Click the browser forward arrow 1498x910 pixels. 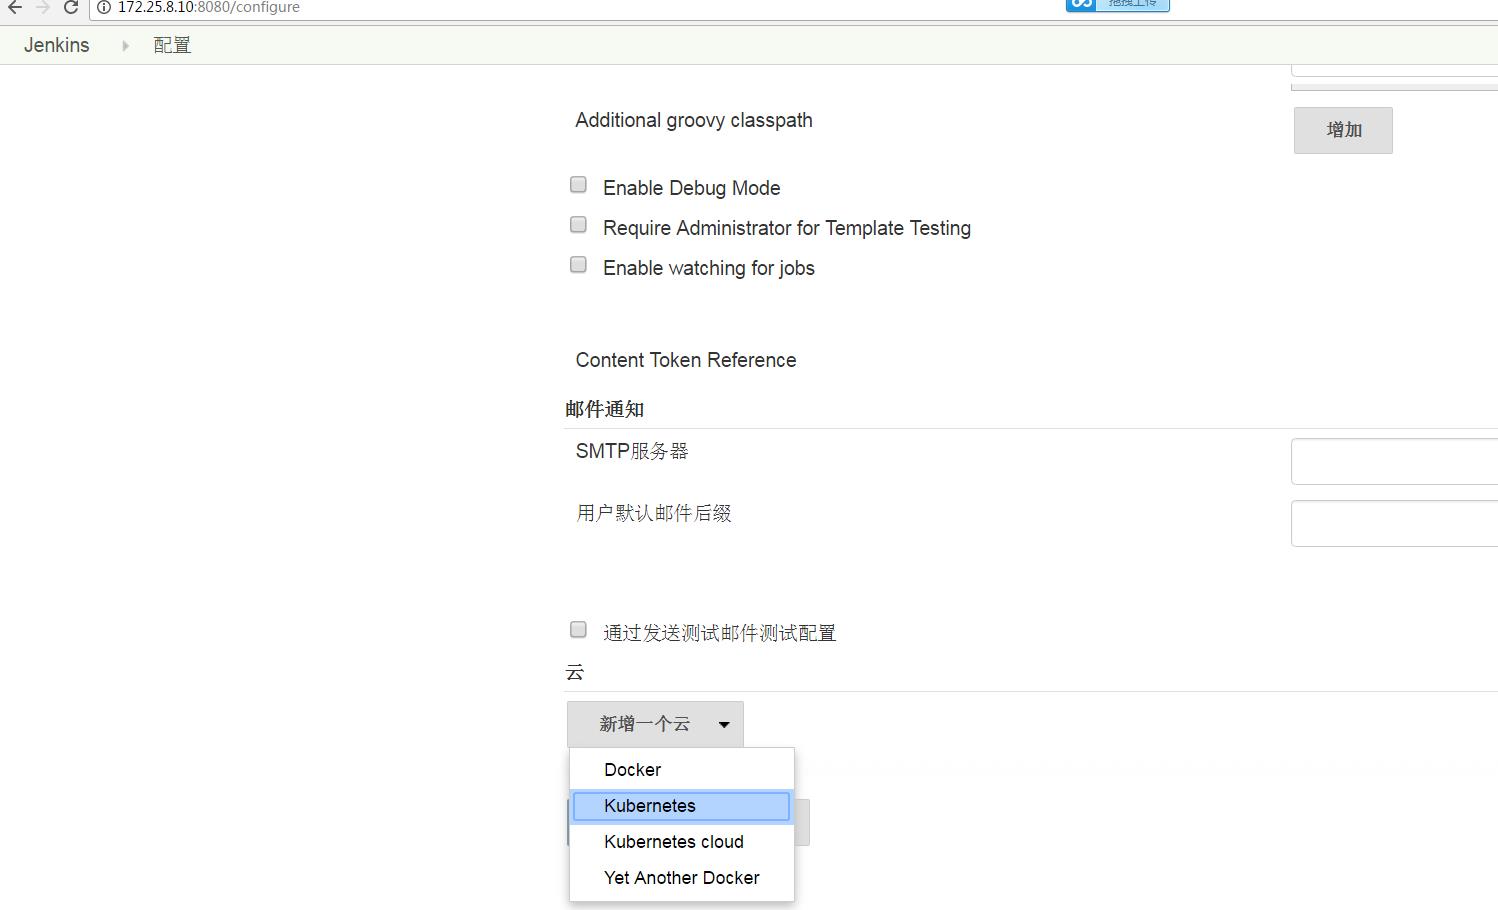42,7
